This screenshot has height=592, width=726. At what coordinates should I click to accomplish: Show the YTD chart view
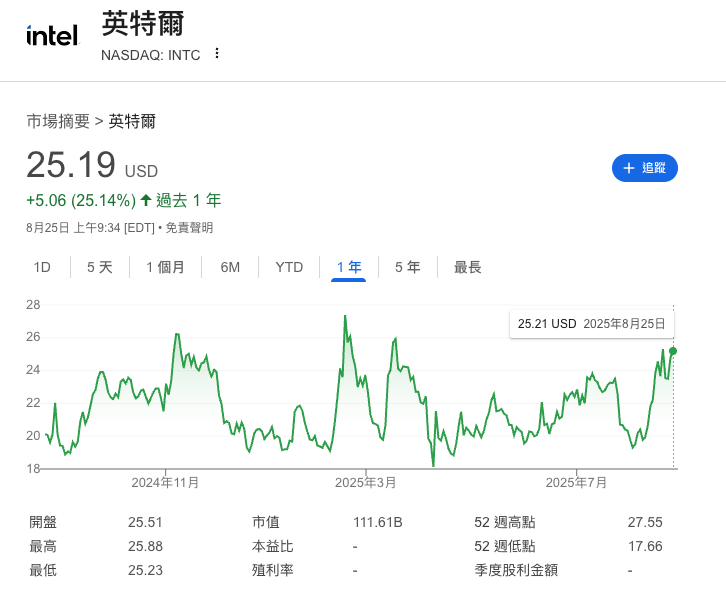pyautogui.click(x=289, y=267)
